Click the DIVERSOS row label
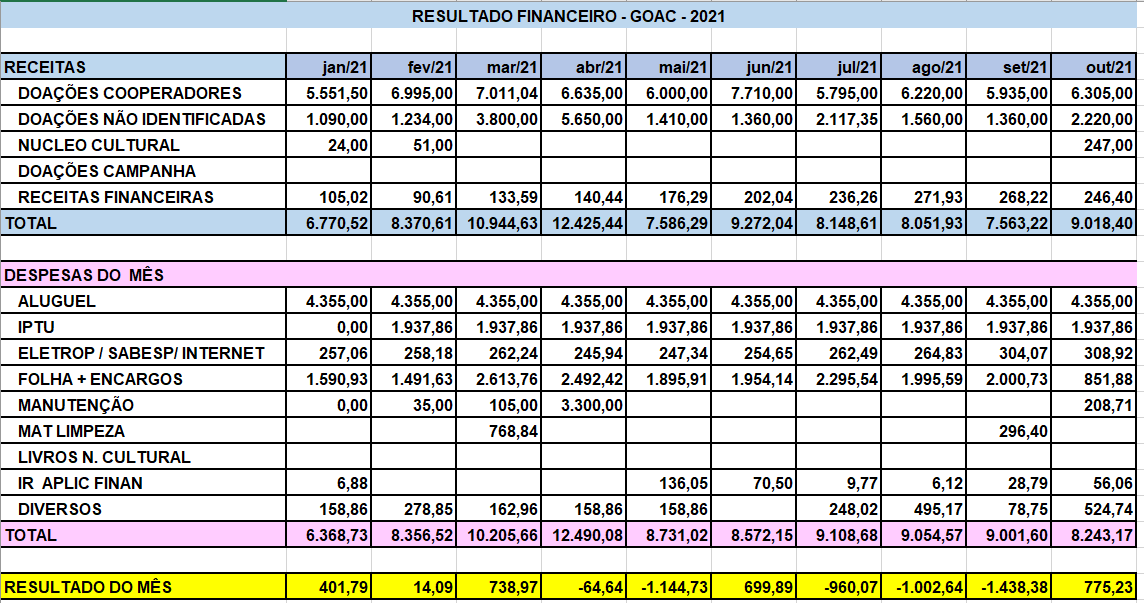This screenshot has height=603, width=1144. click(x=143, y=509)
